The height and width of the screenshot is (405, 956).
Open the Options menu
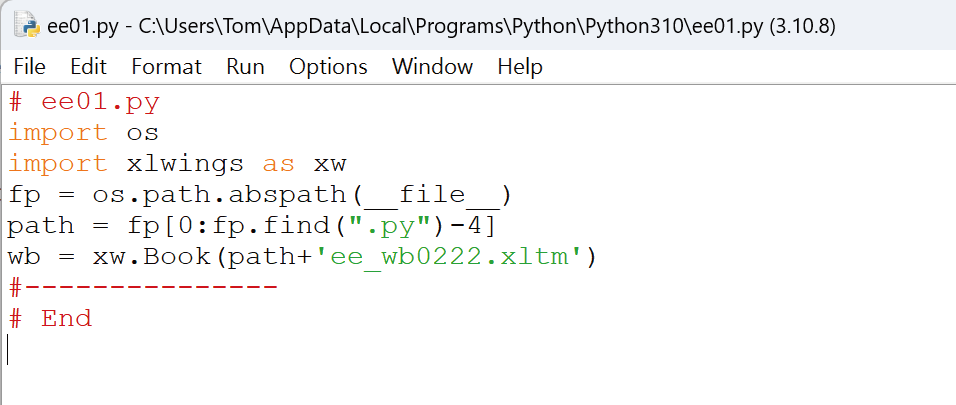point(328,66)
